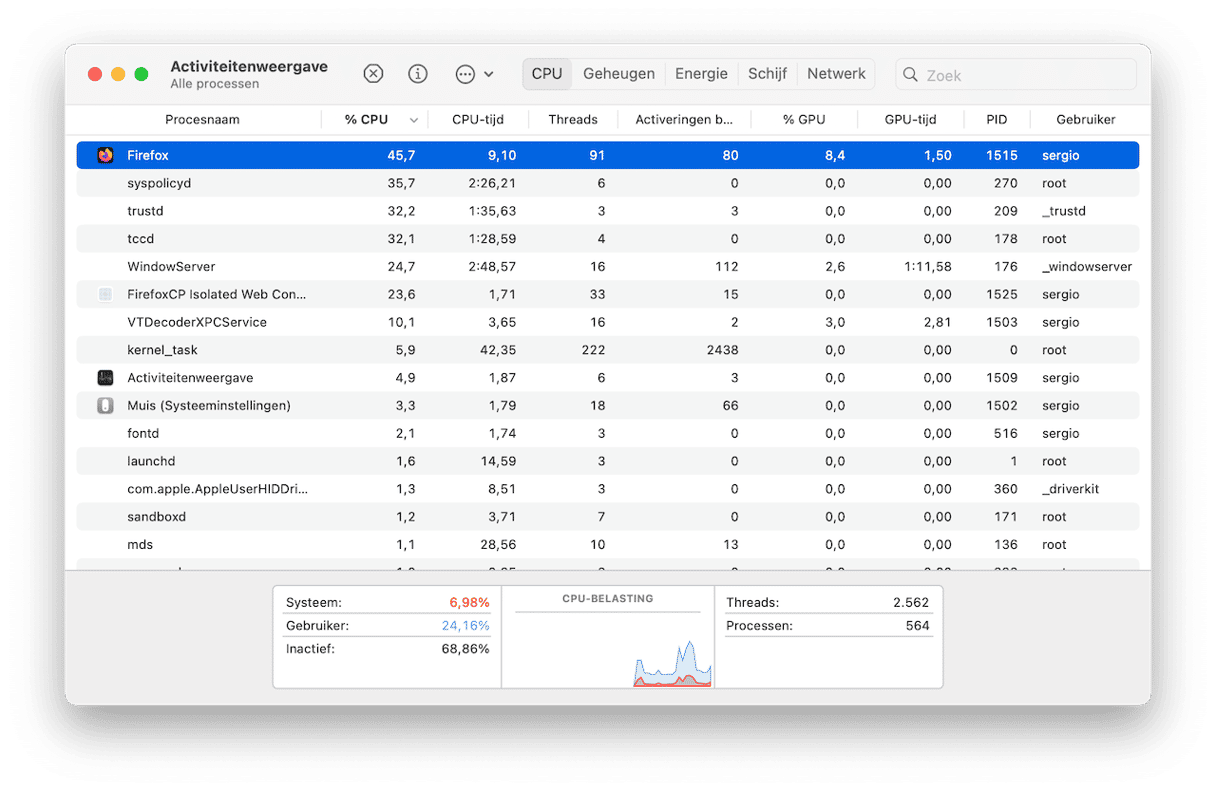Screen dimensions: 1216x791
Task: Select the com.apple.AppleUserHIDDri… row
Action: [608, 489]
